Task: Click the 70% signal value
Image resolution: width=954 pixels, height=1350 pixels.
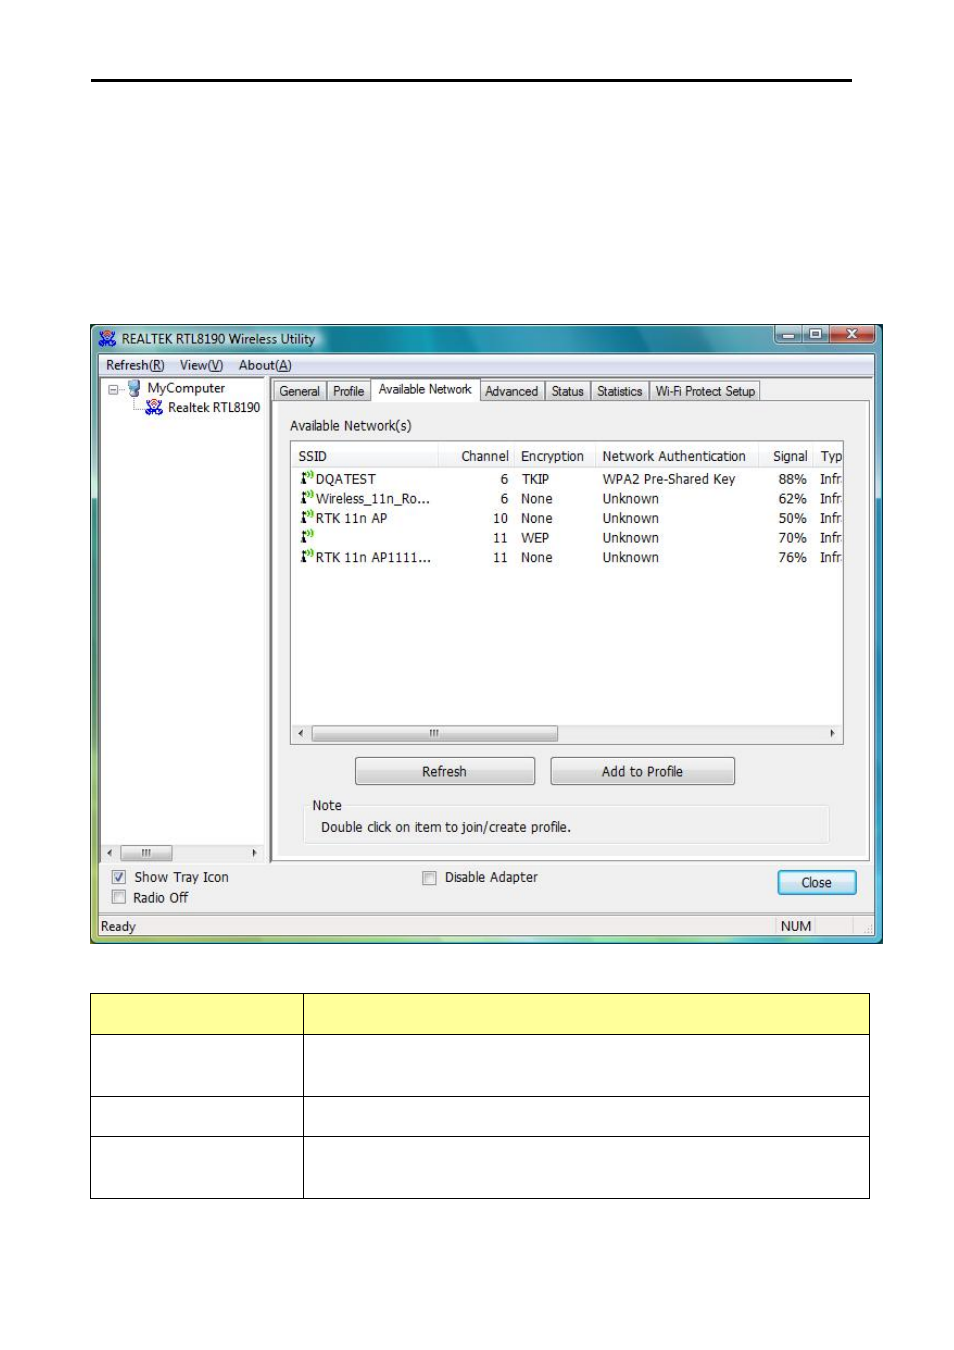Action: point(792,538)
